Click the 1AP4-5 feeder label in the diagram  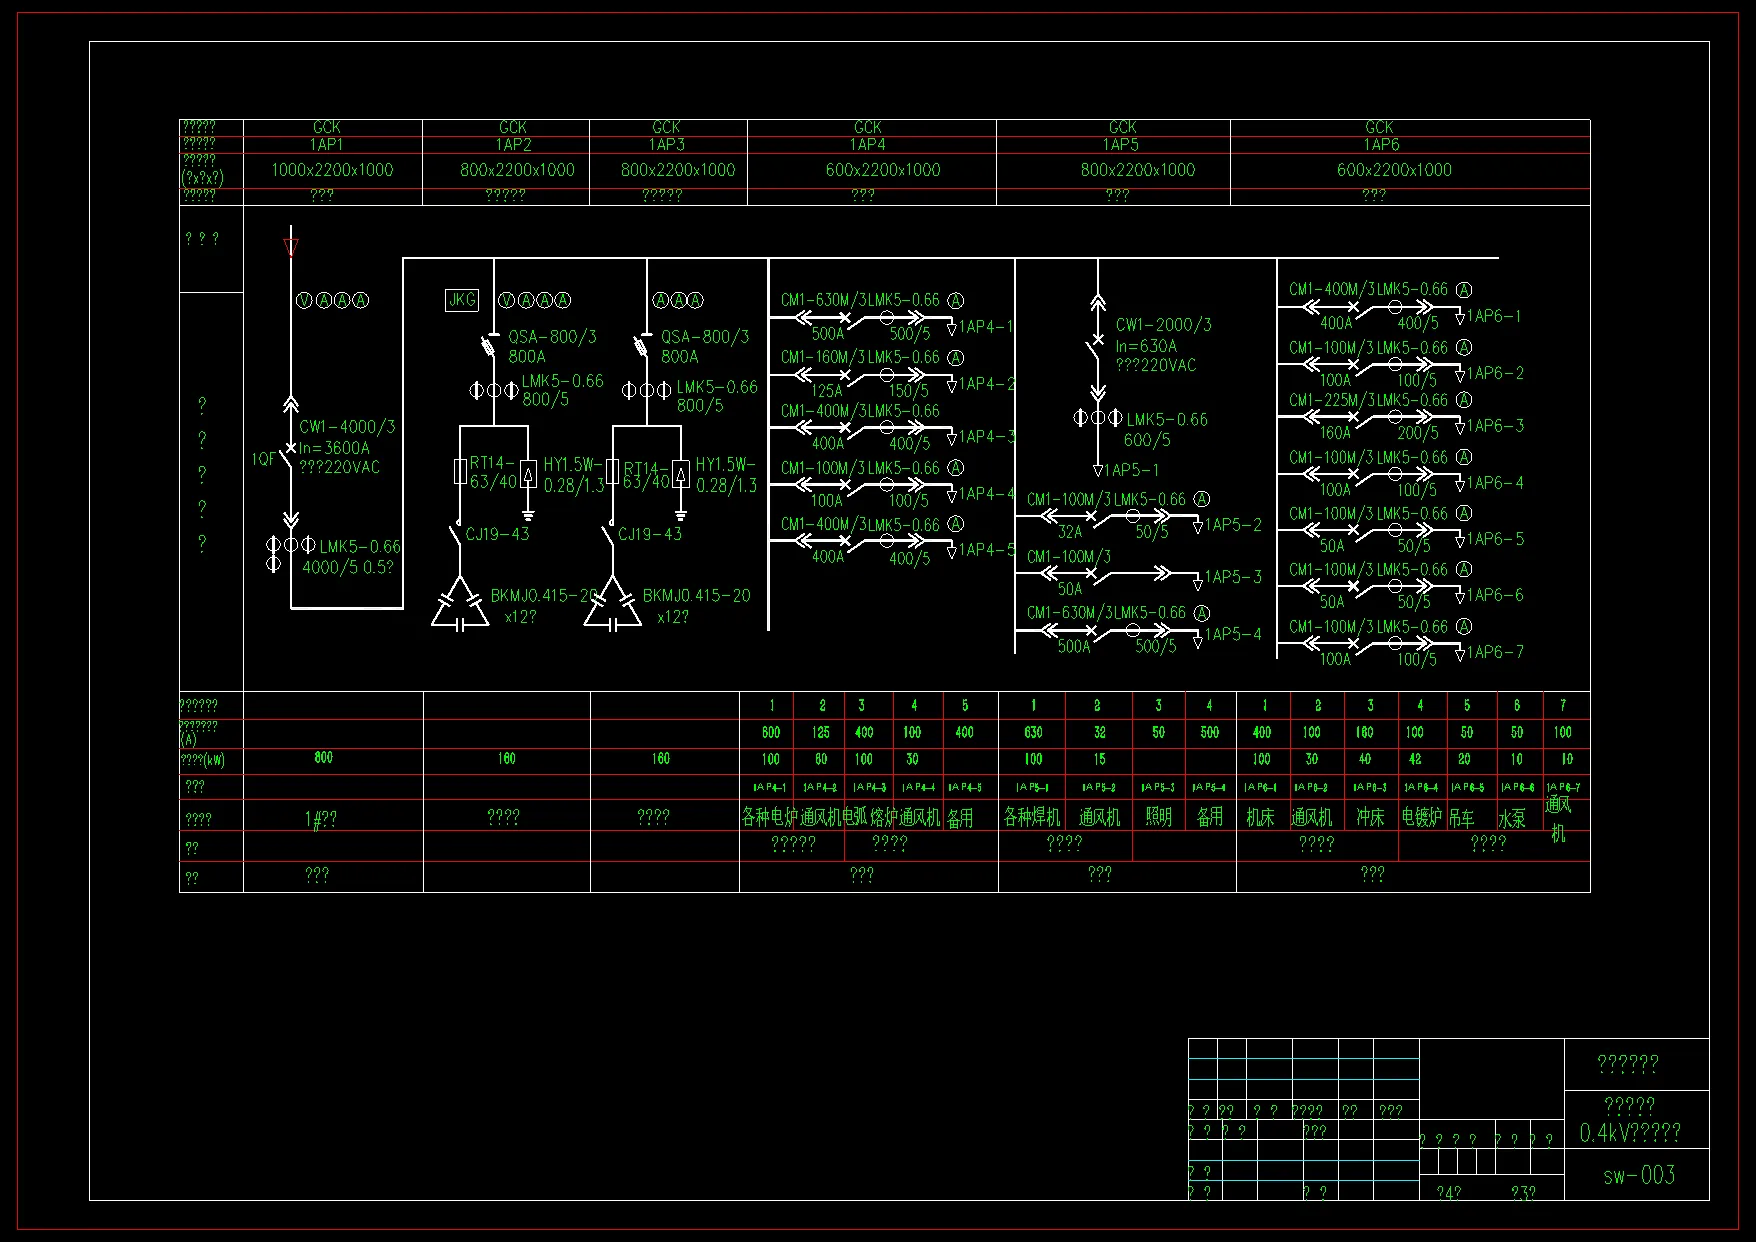(x=987, y=550)
